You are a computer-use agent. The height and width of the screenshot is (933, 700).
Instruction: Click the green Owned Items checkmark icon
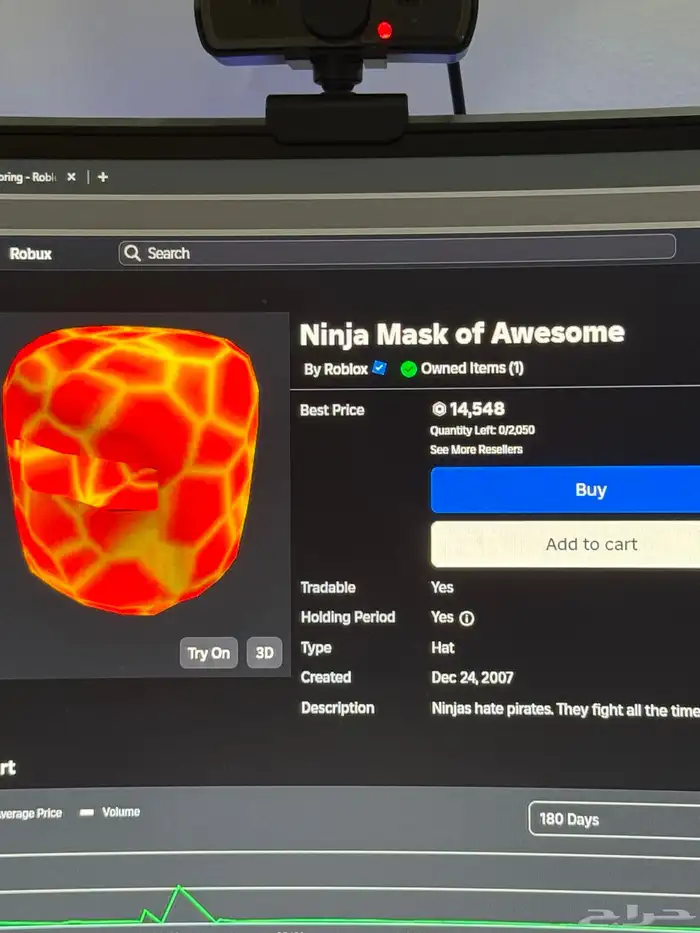pos(408,370)
